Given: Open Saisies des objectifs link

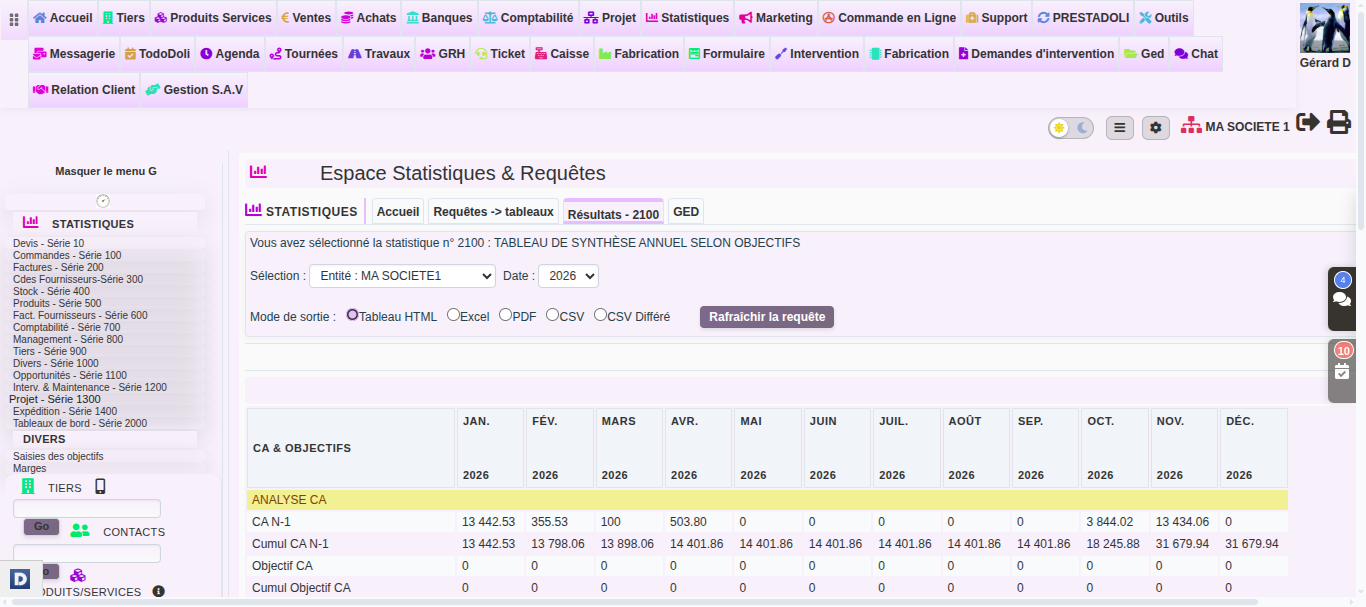Looking at the screenshot, I should (58, 456).
